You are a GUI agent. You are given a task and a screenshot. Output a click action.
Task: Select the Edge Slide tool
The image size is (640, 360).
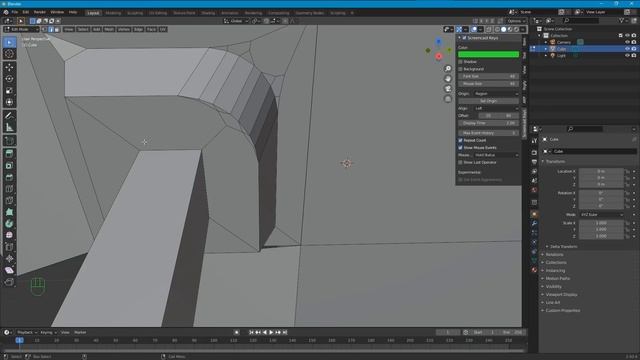tap(9, 247)
